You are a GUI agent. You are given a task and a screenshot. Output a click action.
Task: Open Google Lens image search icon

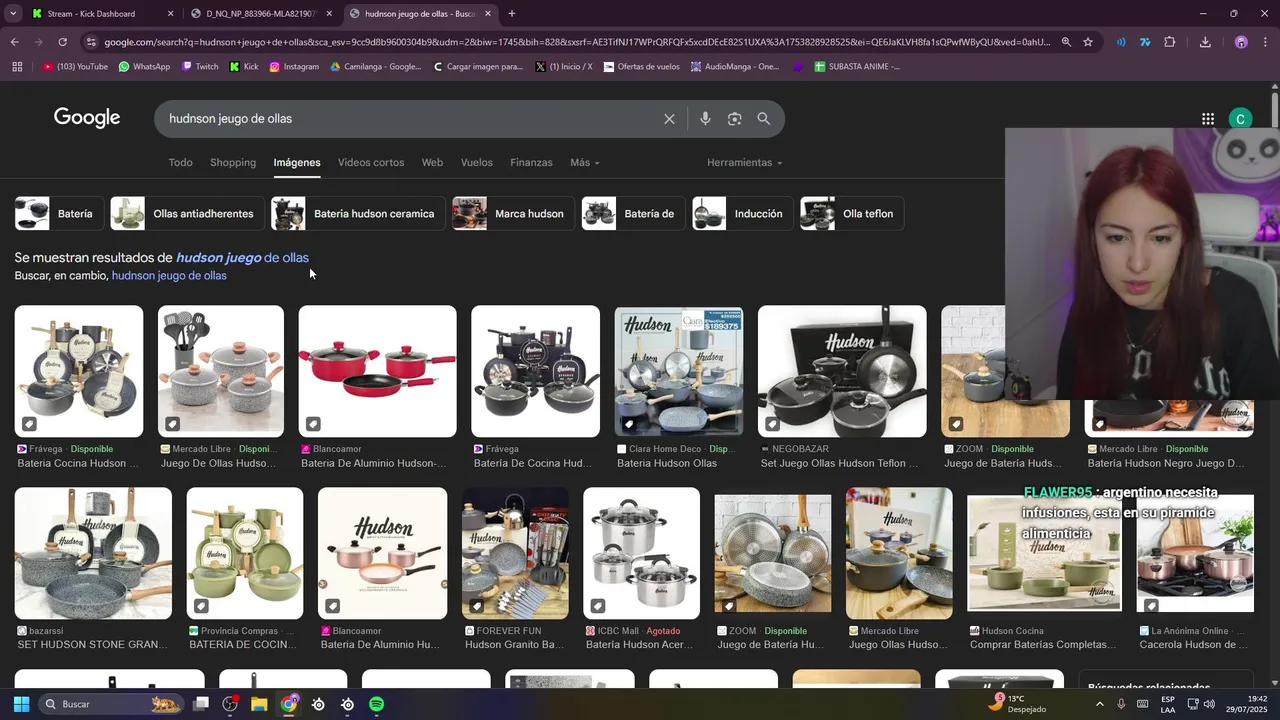coord(734,119)
